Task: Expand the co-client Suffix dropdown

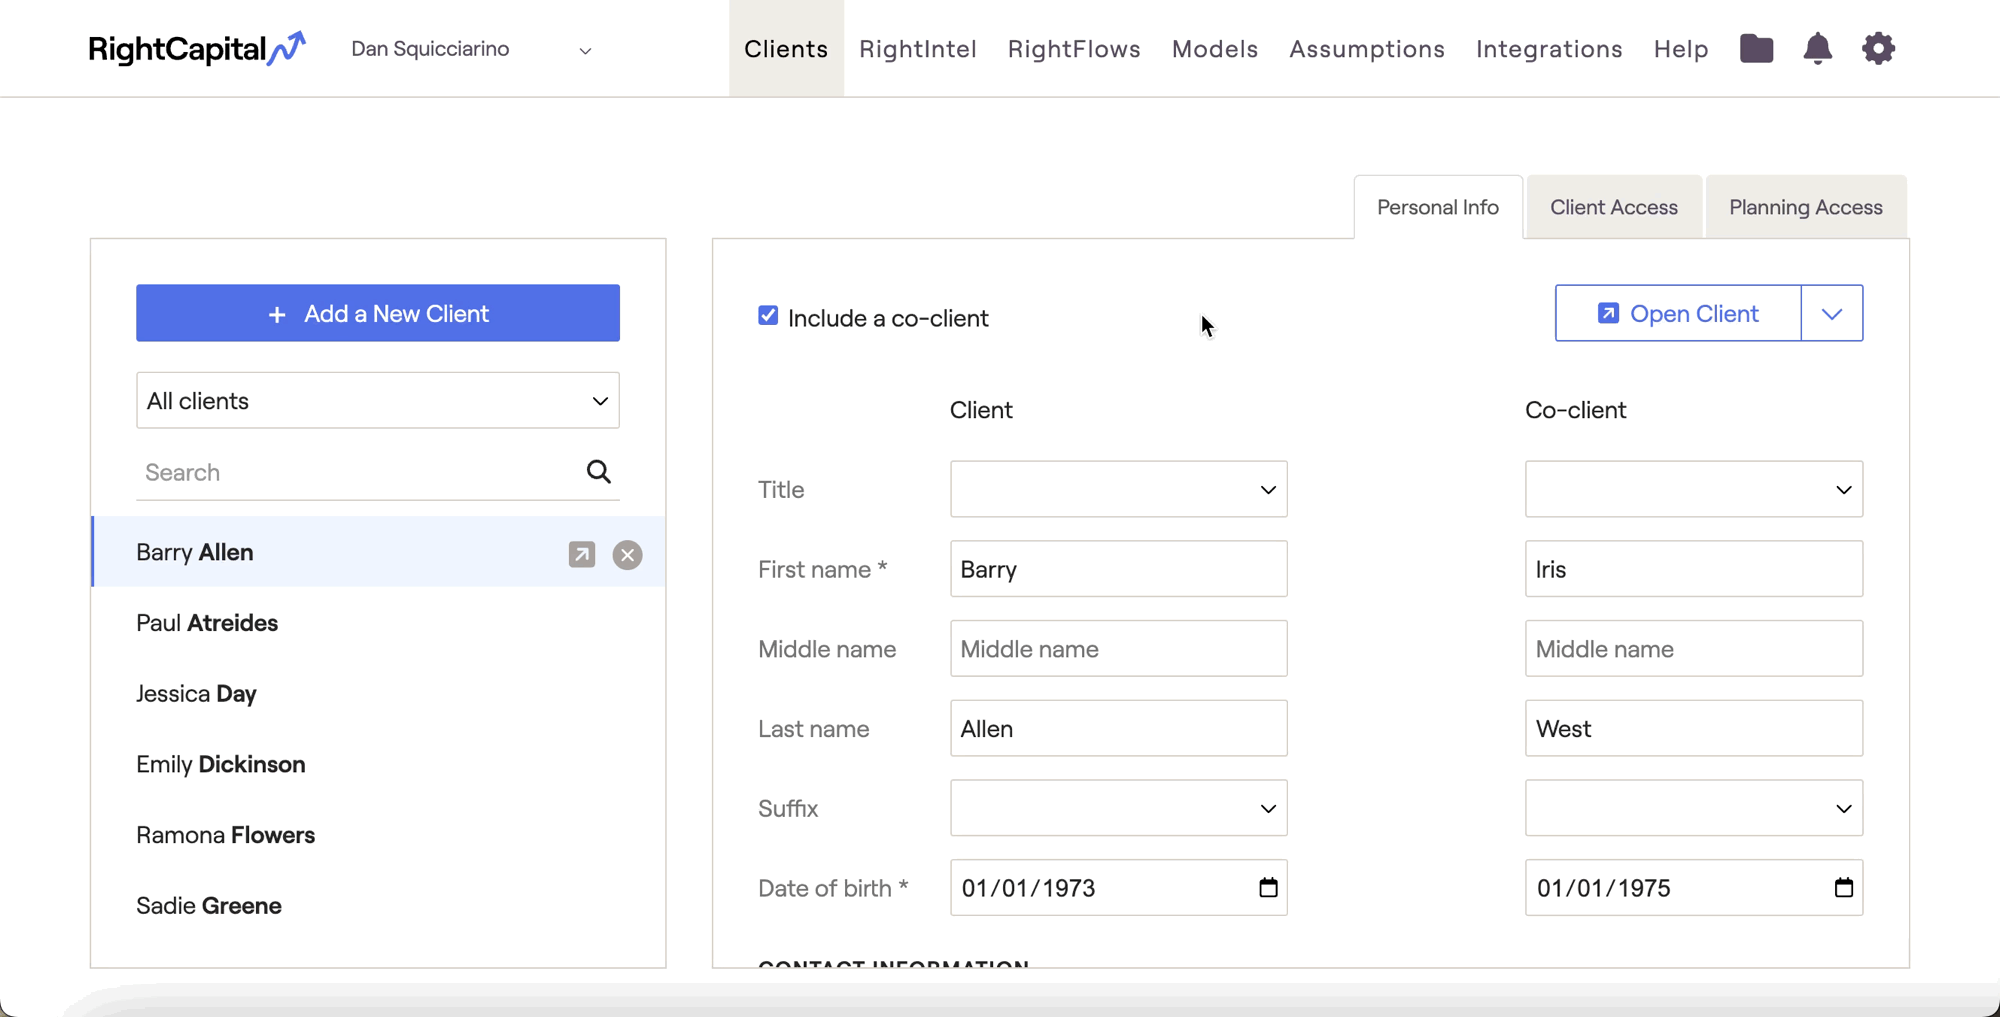Action: 1693,808
